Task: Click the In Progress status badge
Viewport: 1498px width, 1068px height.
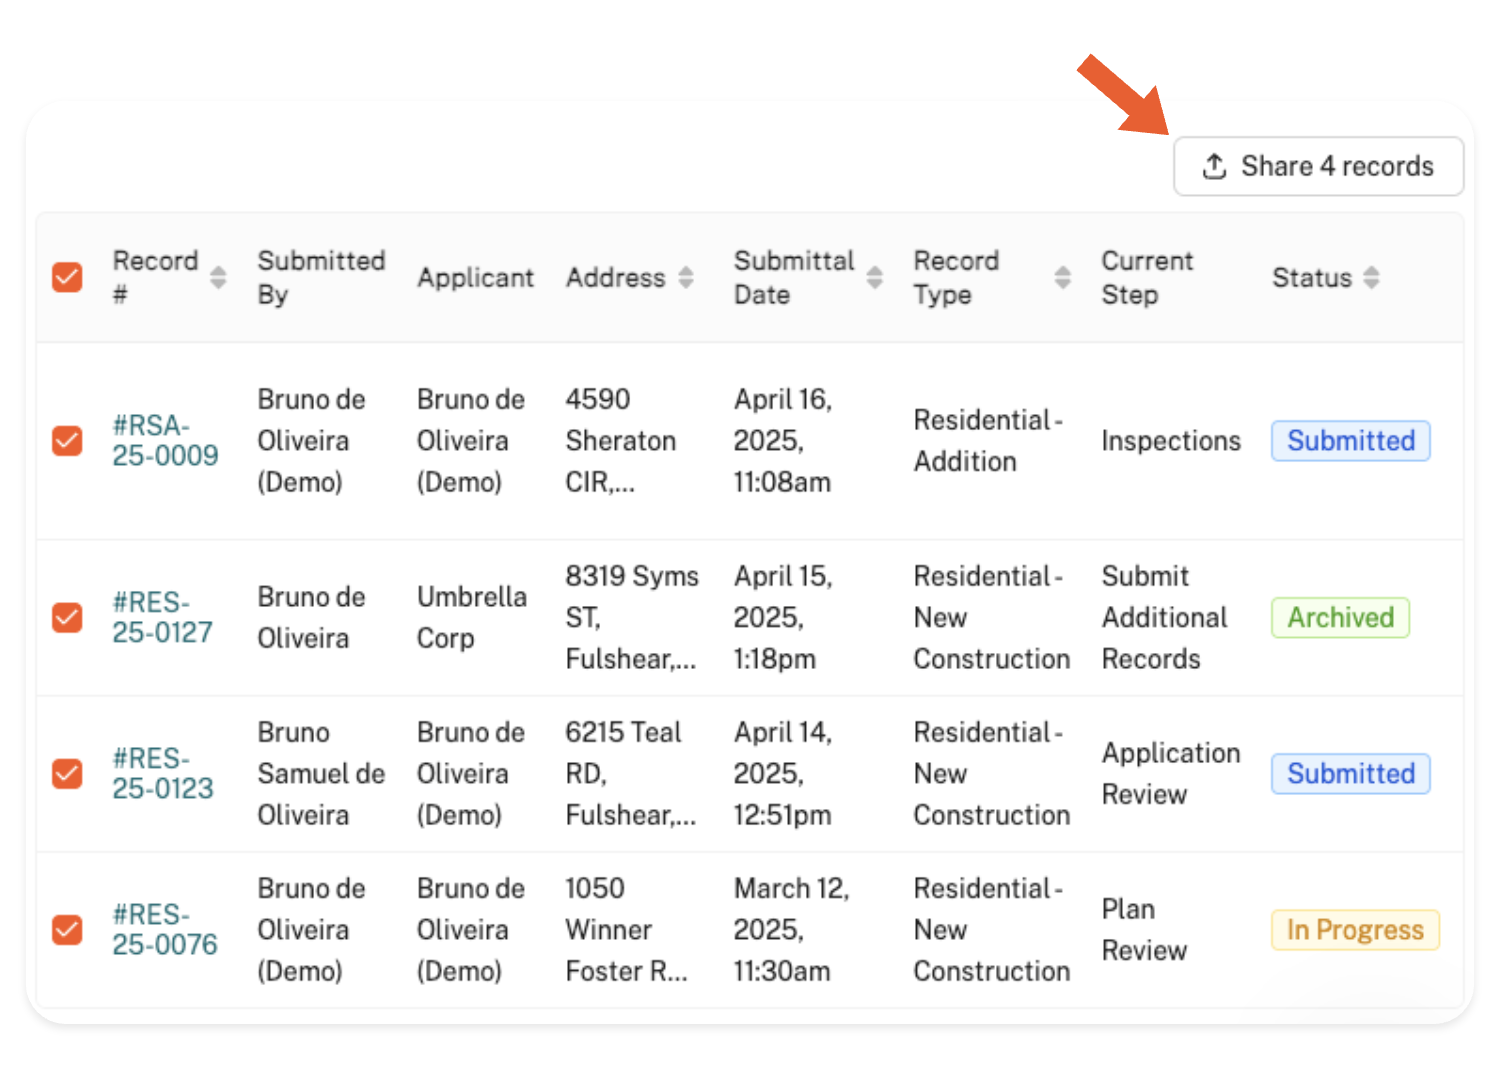Action: coord(1354,929)
